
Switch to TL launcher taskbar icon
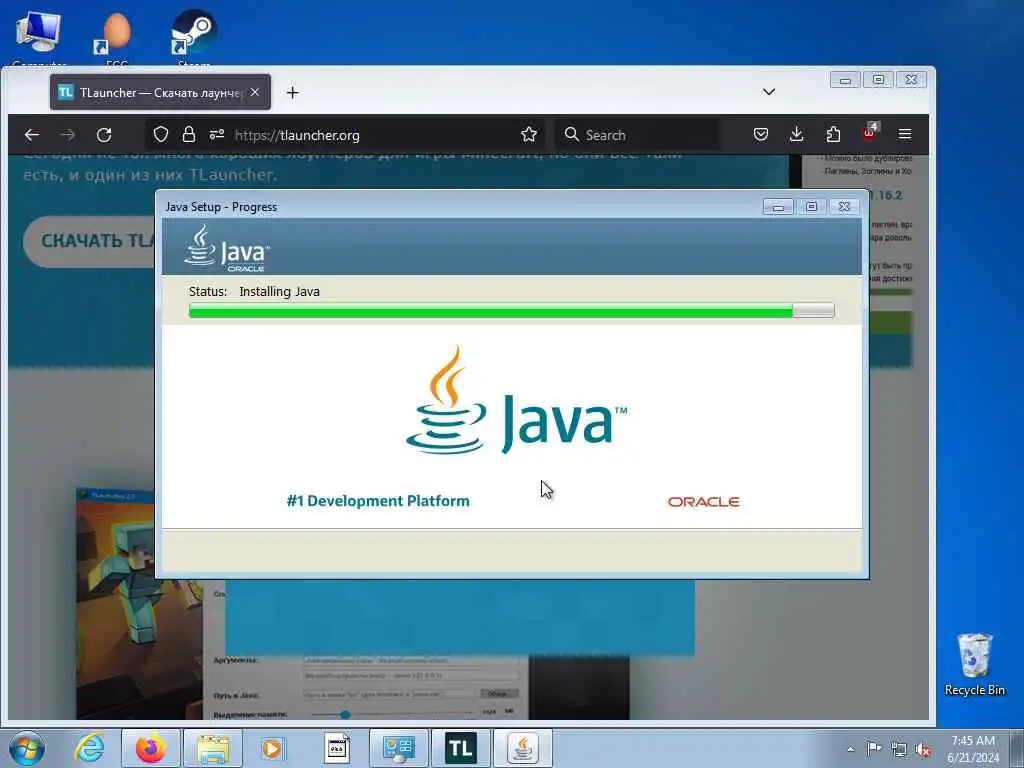pyautogui.click(x=460, y=748)
